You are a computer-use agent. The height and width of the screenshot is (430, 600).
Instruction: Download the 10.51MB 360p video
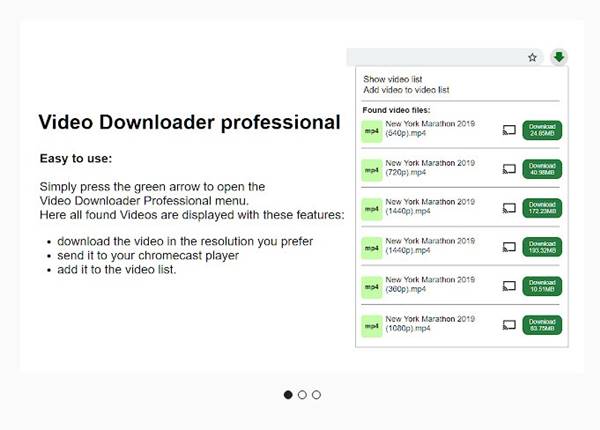(542, 286)
